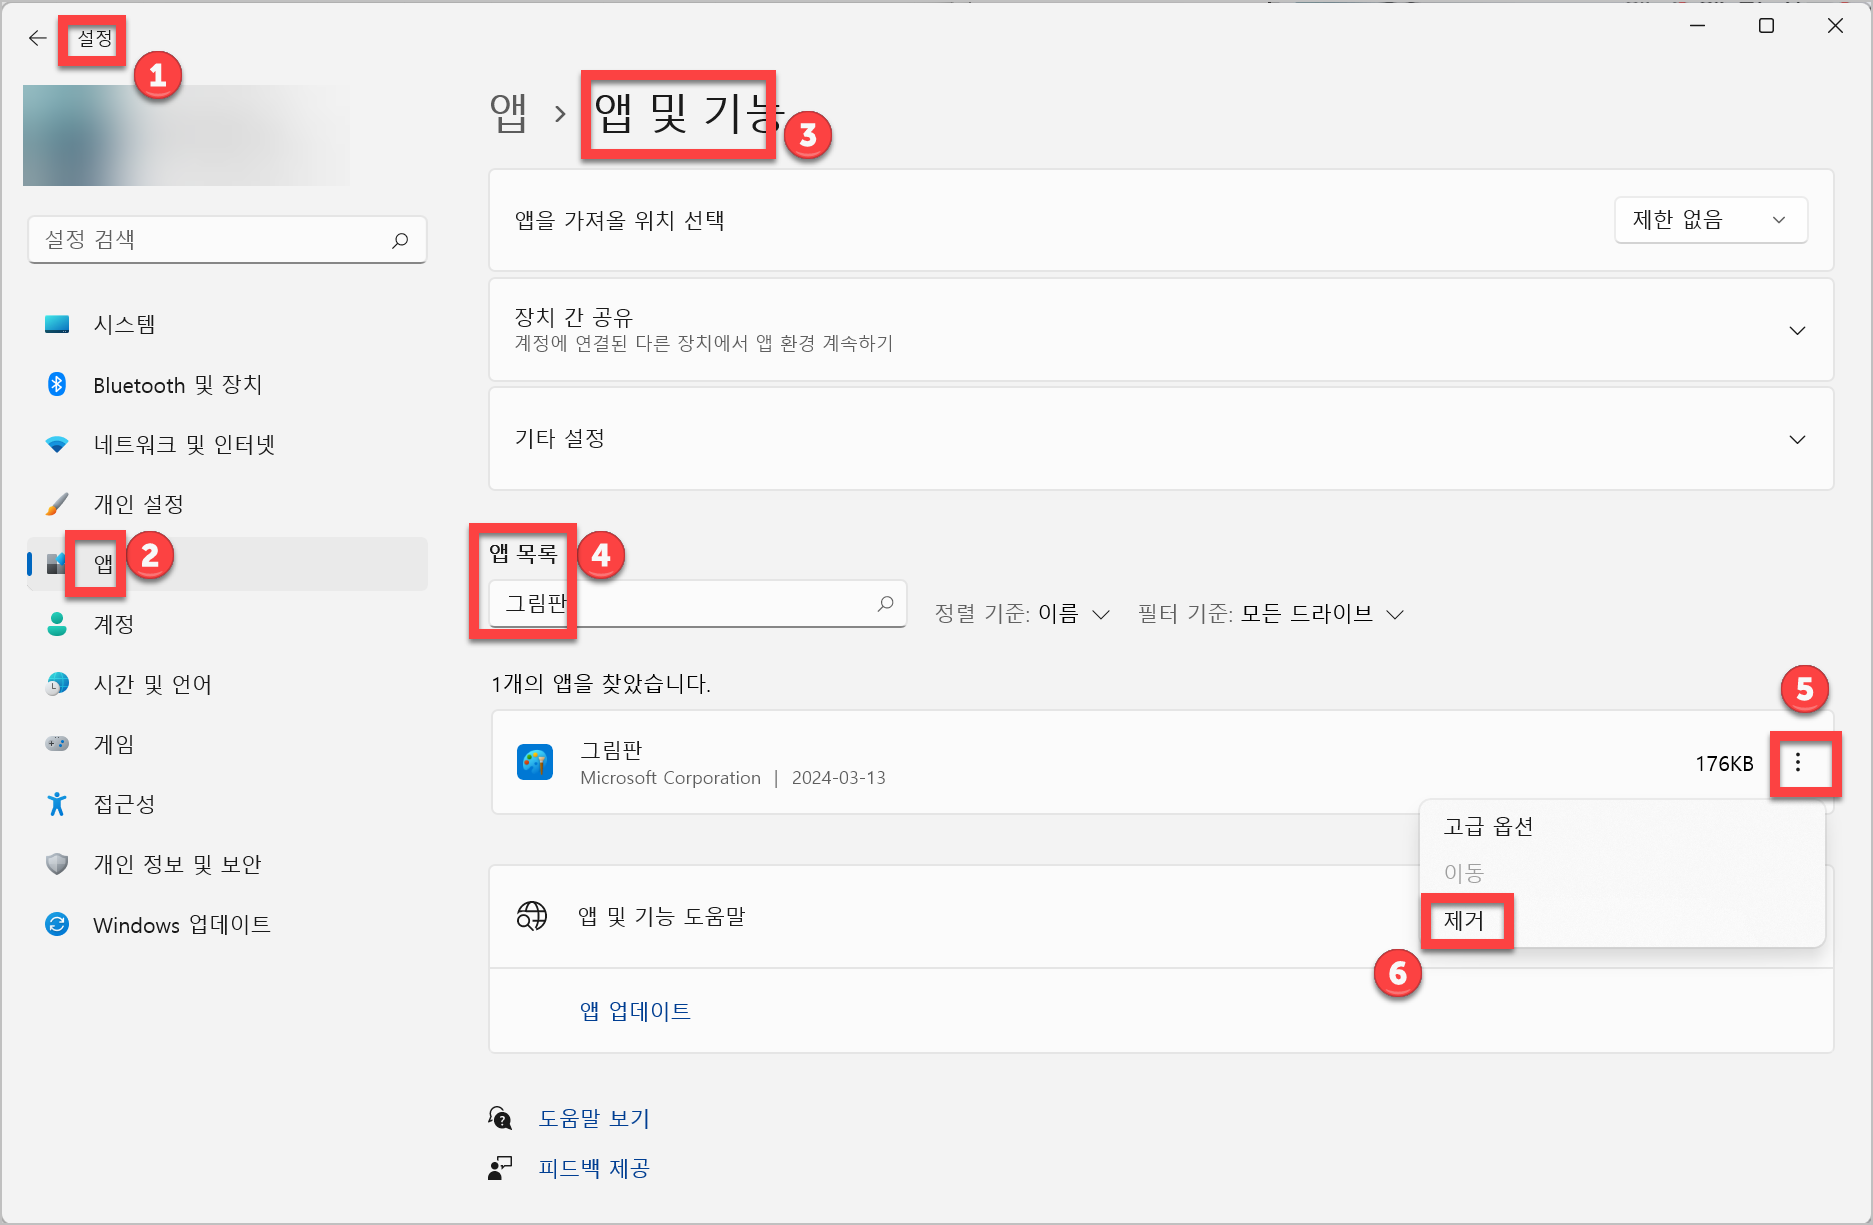Viewport: 1873px width, 1225px height.
Task: Click the Wi-Fi network icon
Action: coord(57,444)
